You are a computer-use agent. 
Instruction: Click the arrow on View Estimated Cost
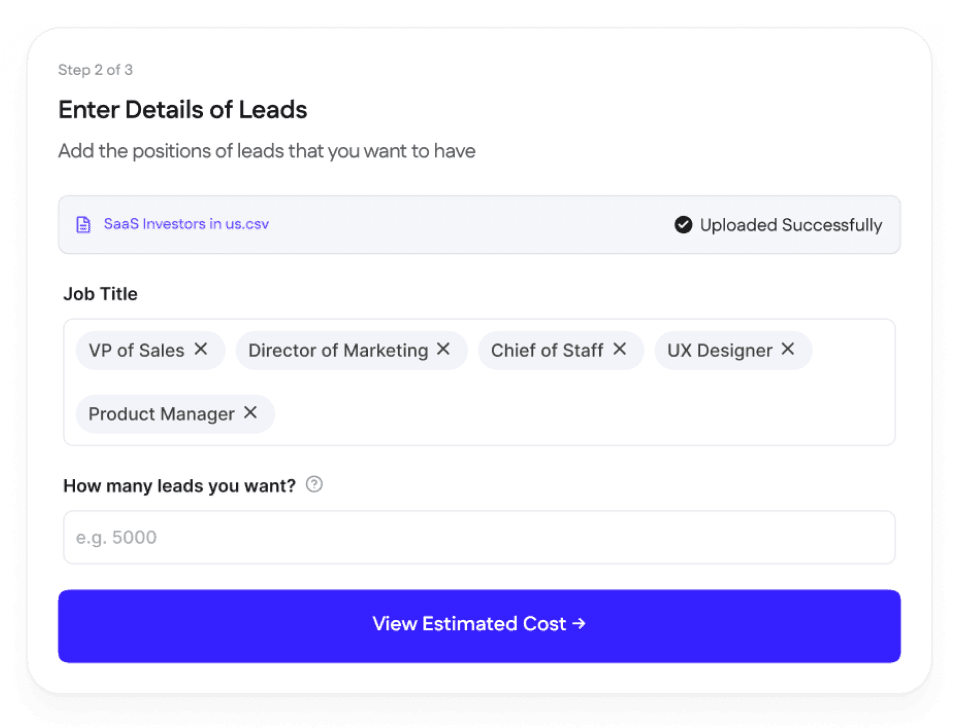pyautogui.click(x=579, y=623)
